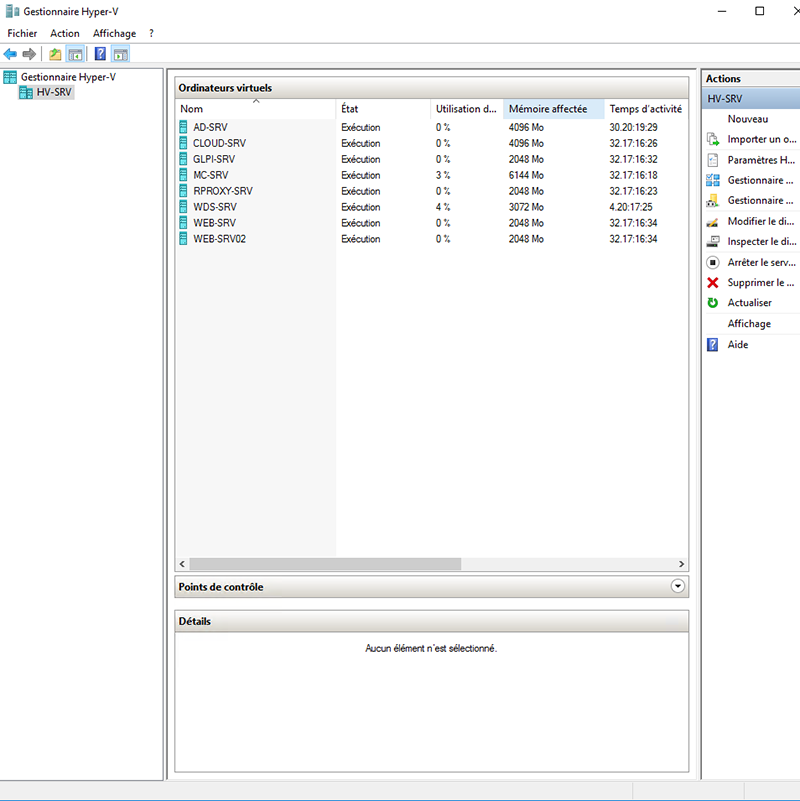Click Nouveau in the Actions pane
Image resolution: width=800 pixels, height=801 pixels.
click(747, 119)
